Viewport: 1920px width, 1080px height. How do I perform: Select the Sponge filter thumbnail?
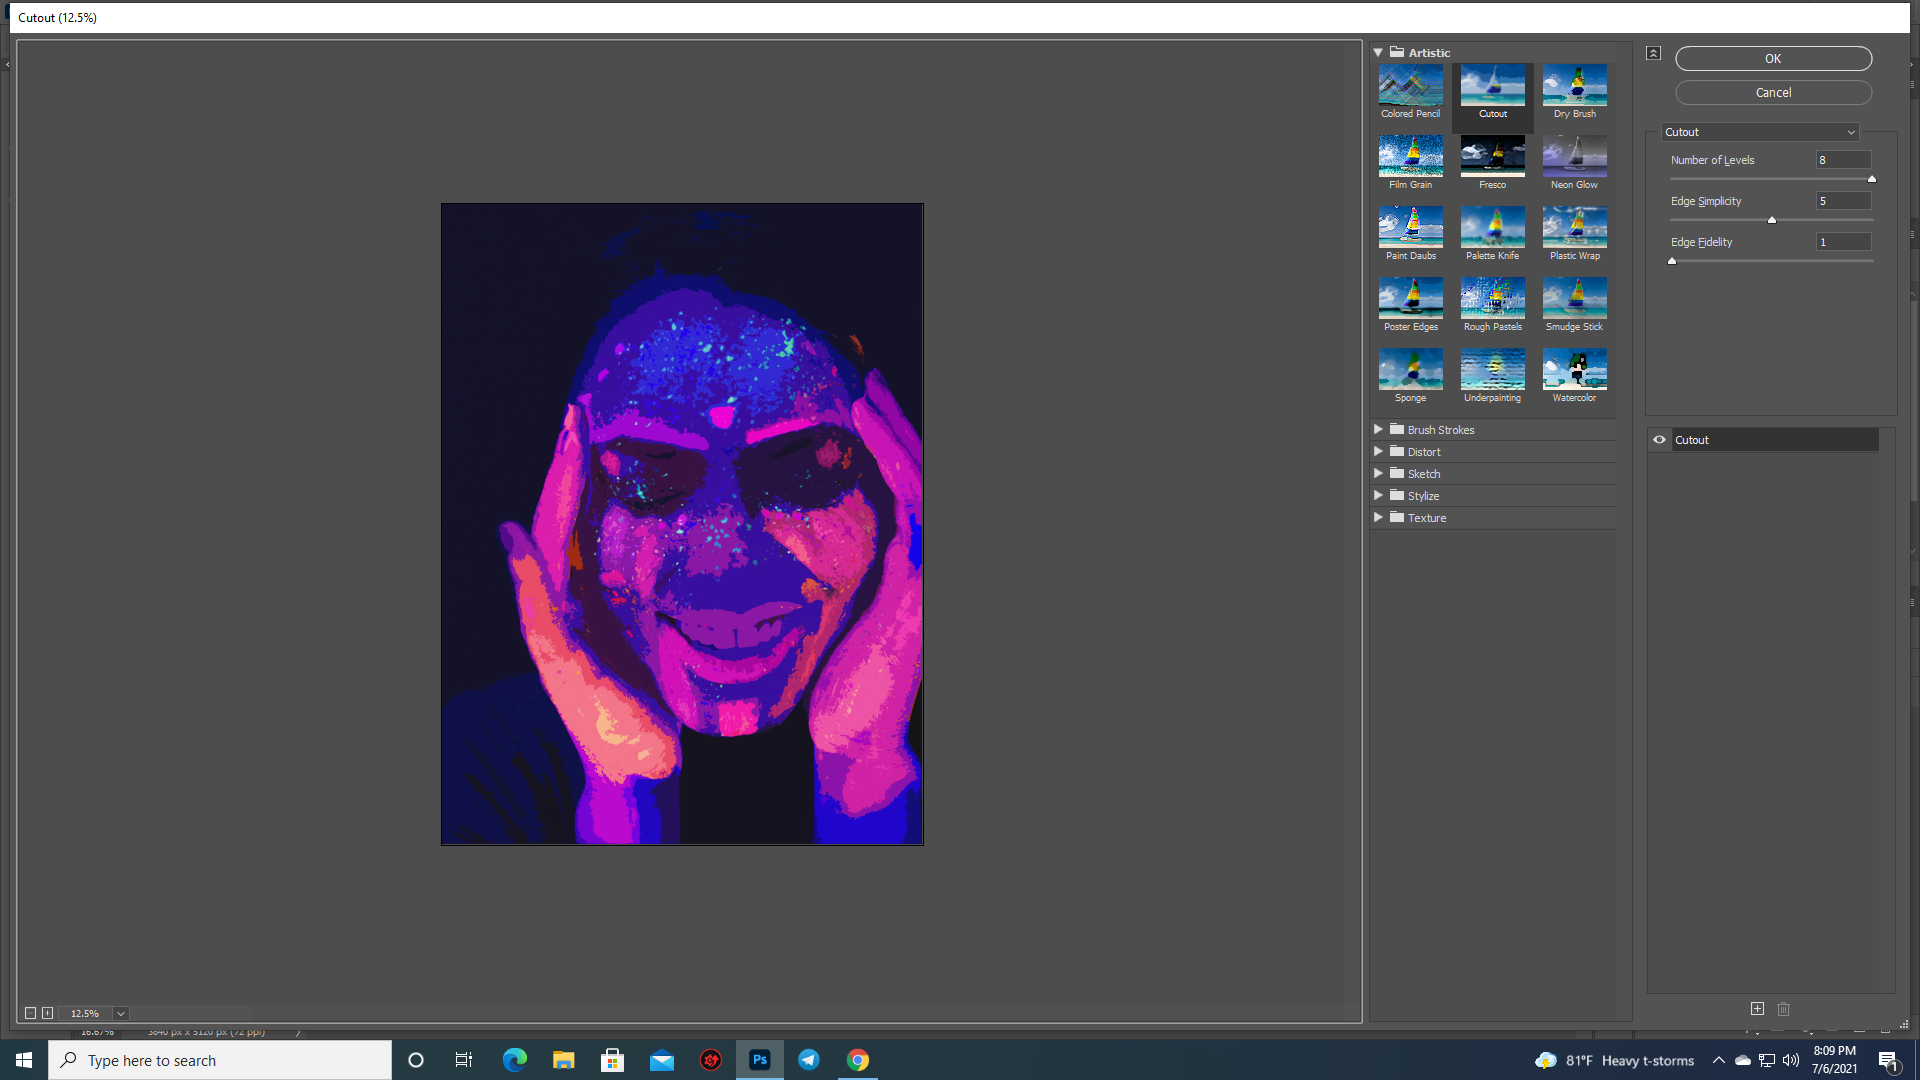point(1410,369)
